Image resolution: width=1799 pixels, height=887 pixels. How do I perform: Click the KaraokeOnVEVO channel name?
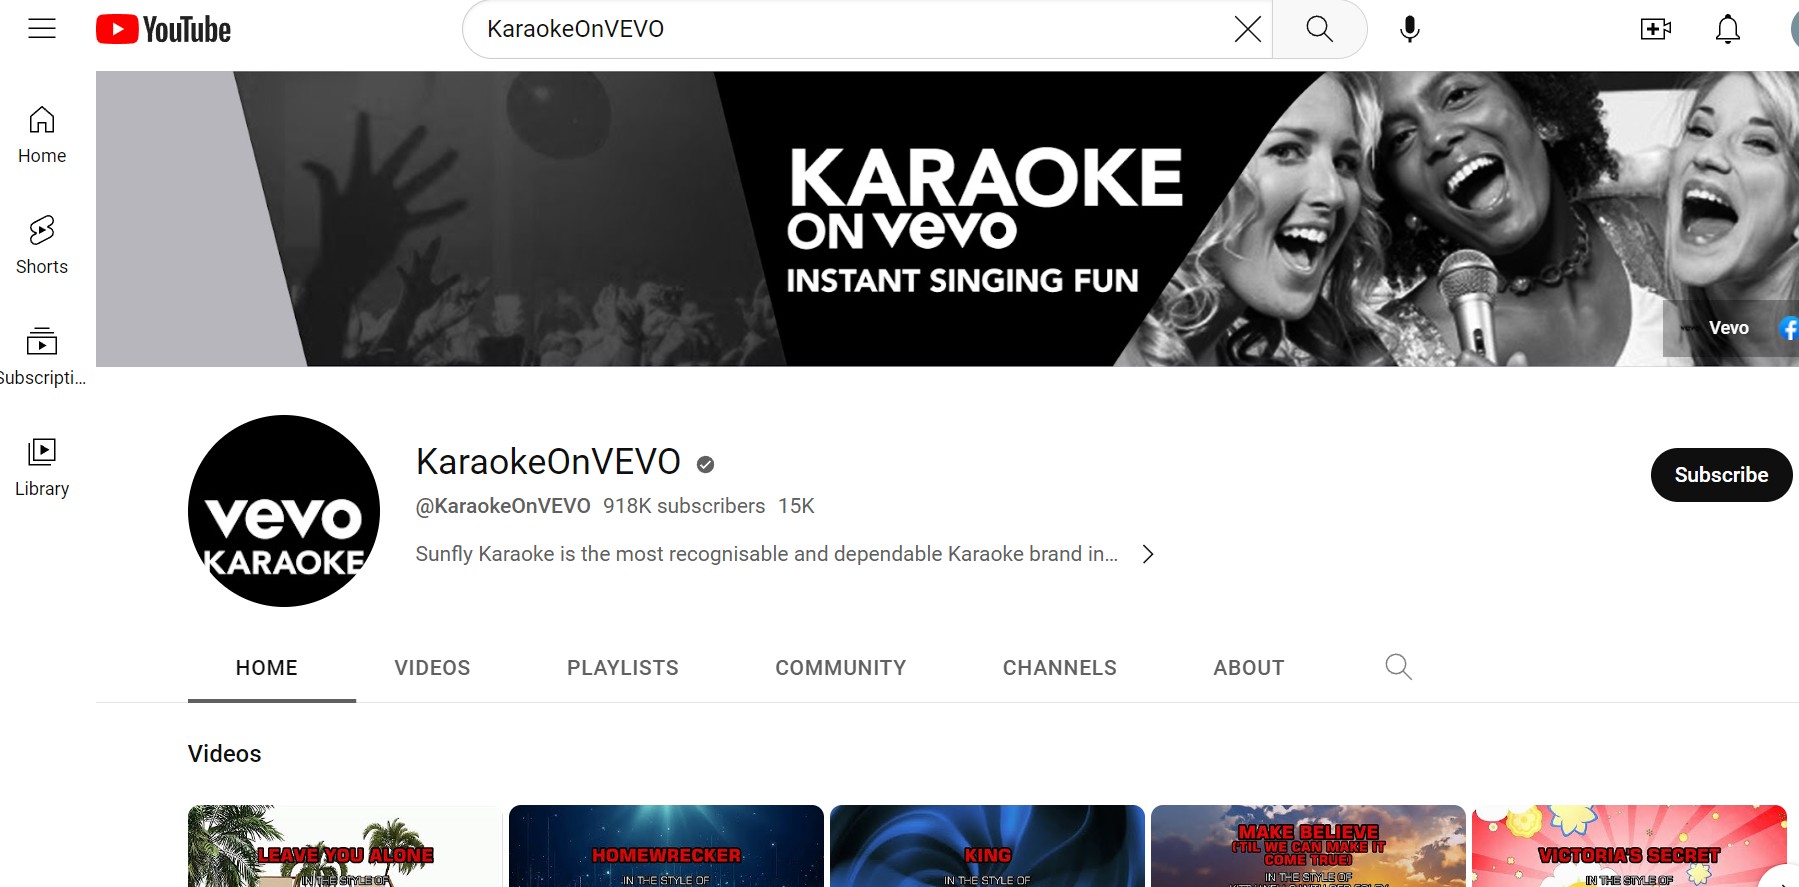(x=548, y=462)
